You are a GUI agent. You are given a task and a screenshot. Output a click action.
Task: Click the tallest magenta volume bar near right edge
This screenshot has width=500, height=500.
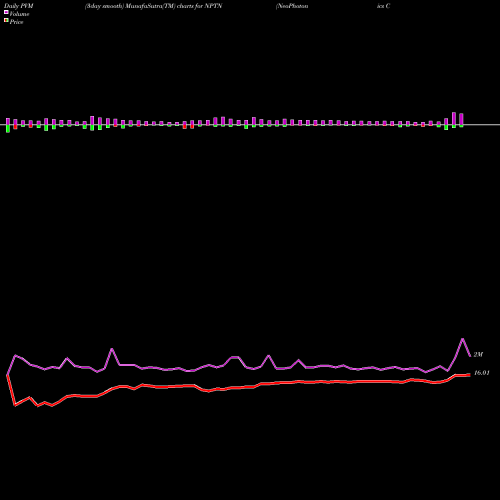coord(454,119)
